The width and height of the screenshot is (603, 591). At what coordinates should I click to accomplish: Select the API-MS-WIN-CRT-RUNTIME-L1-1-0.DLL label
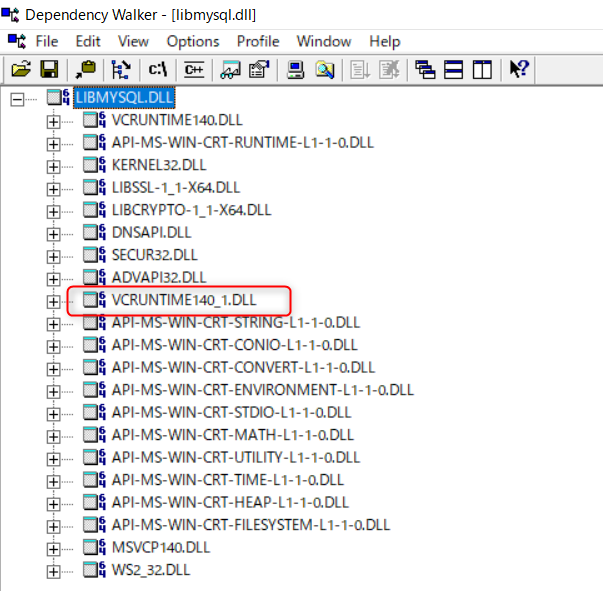click(x=243, y=142)
